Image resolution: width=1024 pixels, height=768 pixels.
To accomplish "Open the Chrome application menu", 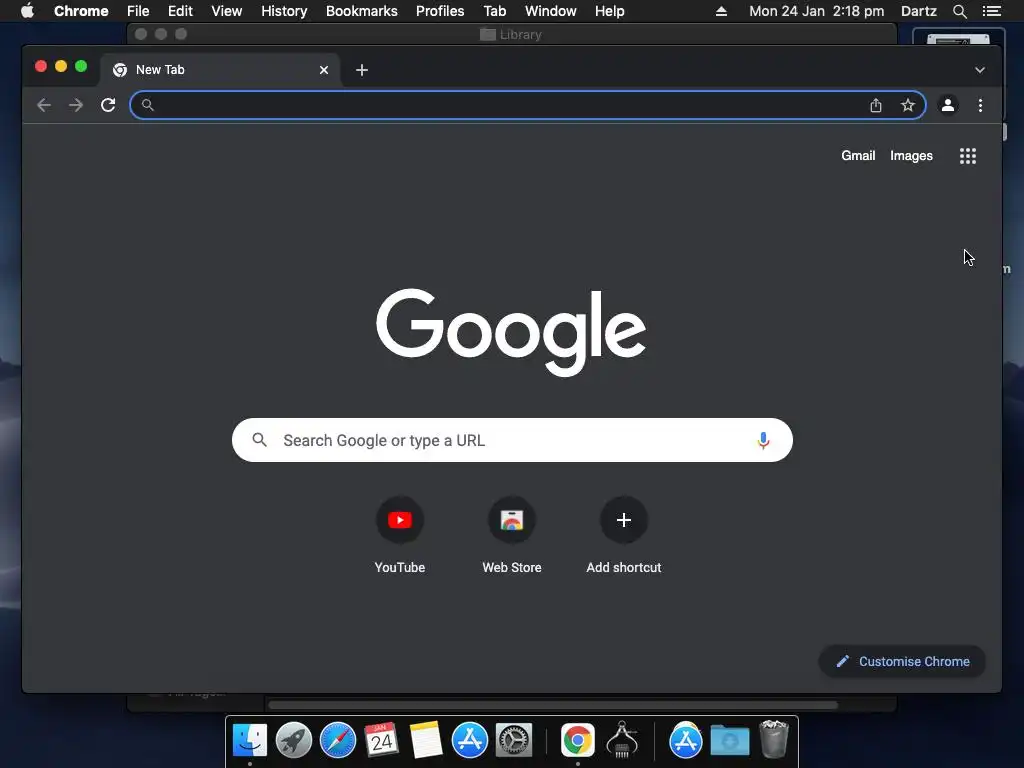I will point(81,11).
